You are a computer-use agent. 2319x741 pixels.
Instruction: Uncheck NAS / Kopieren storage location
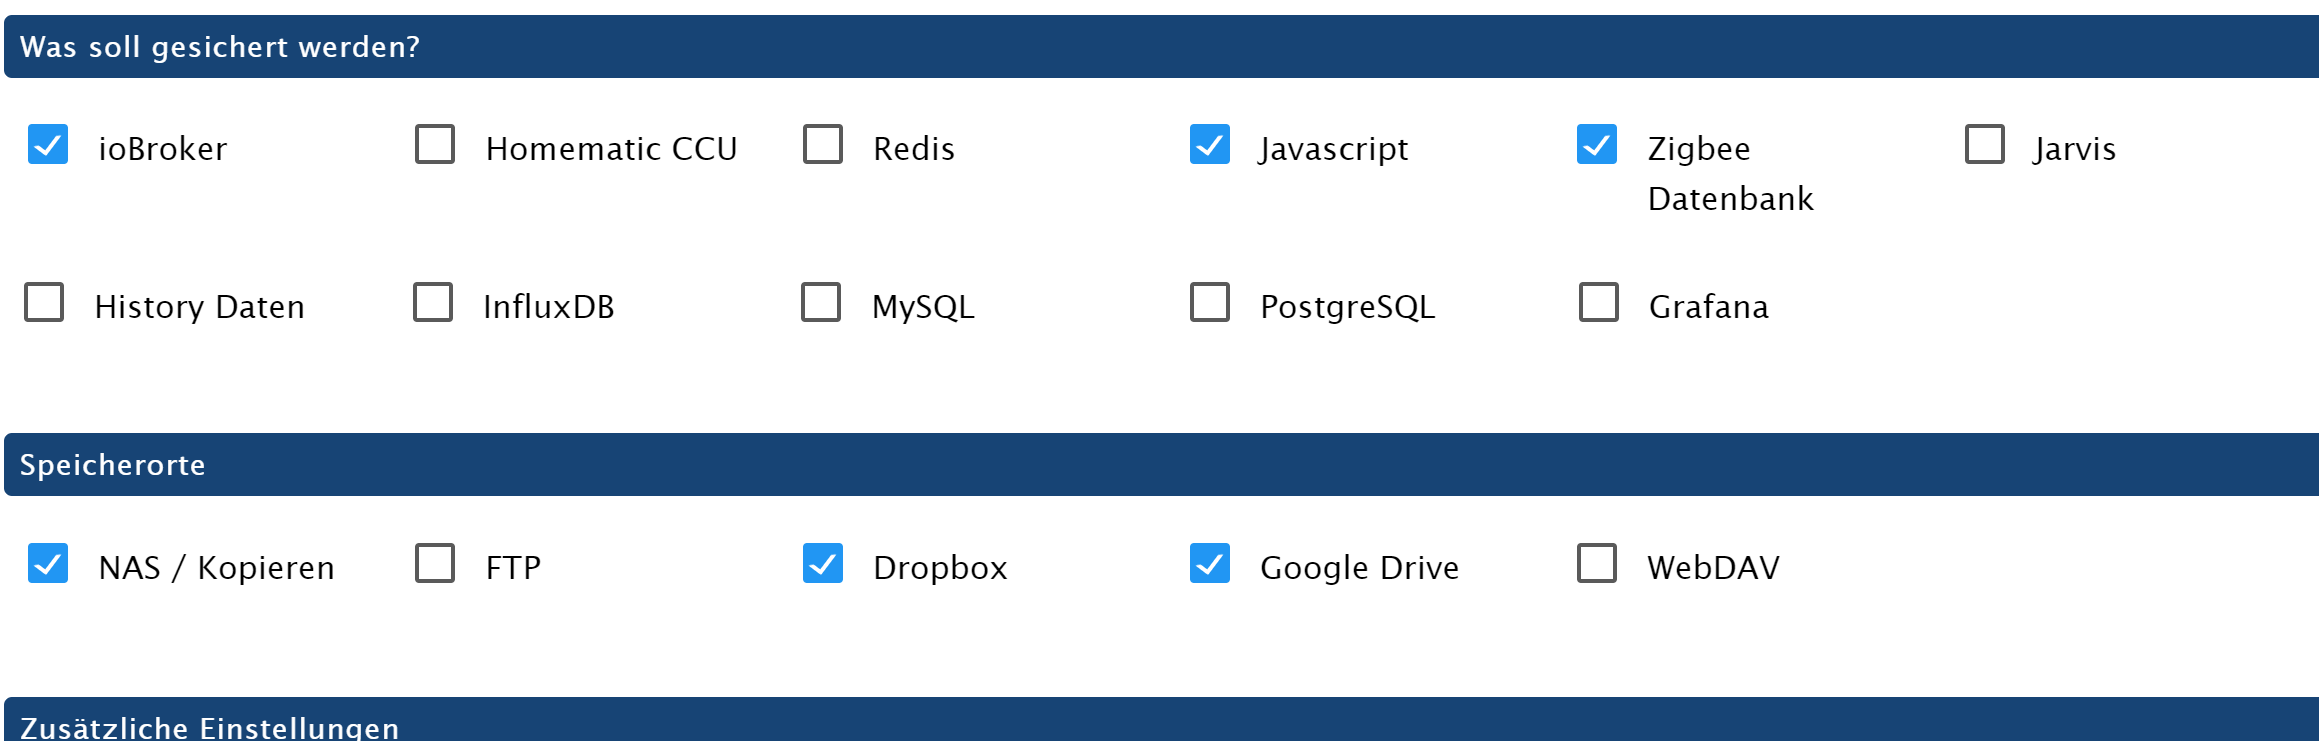[48, 563]
